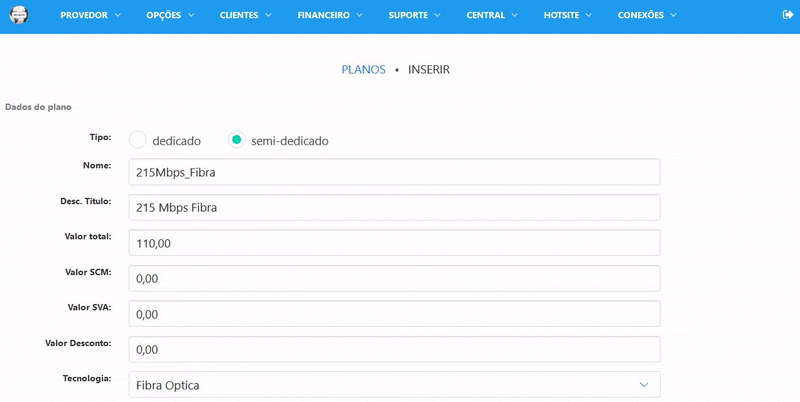Click the Desc. Titulo input field
Image resolution: width=800 pixels, height=402 pixels.
click(394, 207)
